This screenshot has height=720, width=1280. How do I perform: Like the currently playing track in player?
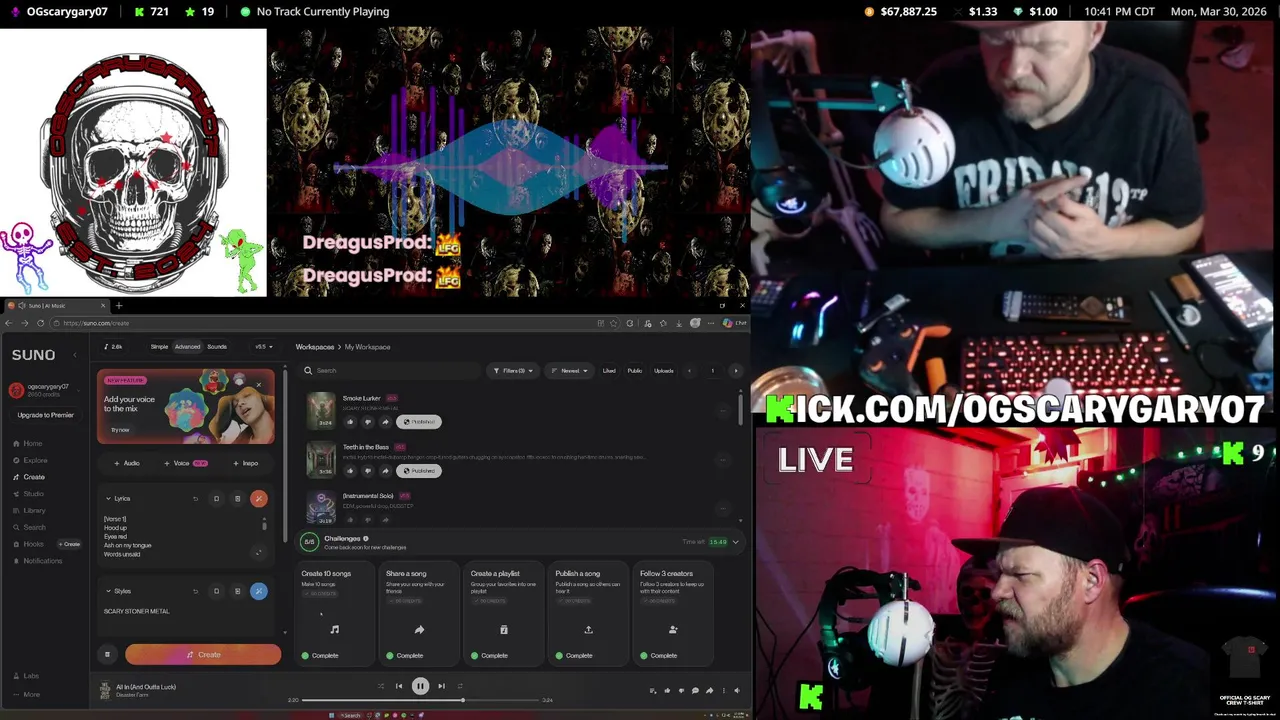667,690
